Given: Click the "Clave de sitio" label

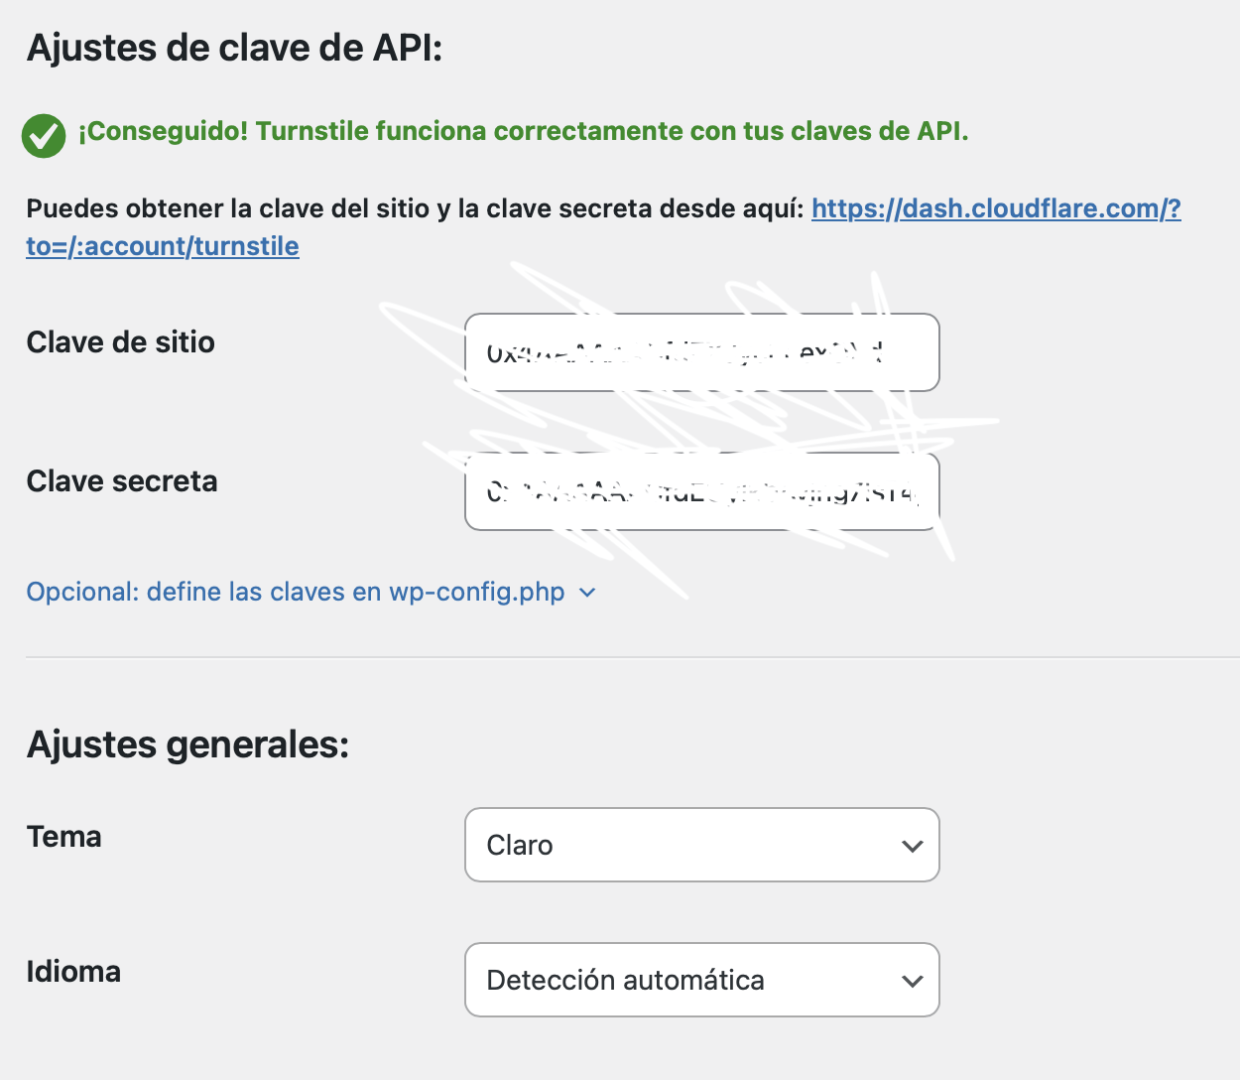Looking at the screenshot, I should [120, 342].
